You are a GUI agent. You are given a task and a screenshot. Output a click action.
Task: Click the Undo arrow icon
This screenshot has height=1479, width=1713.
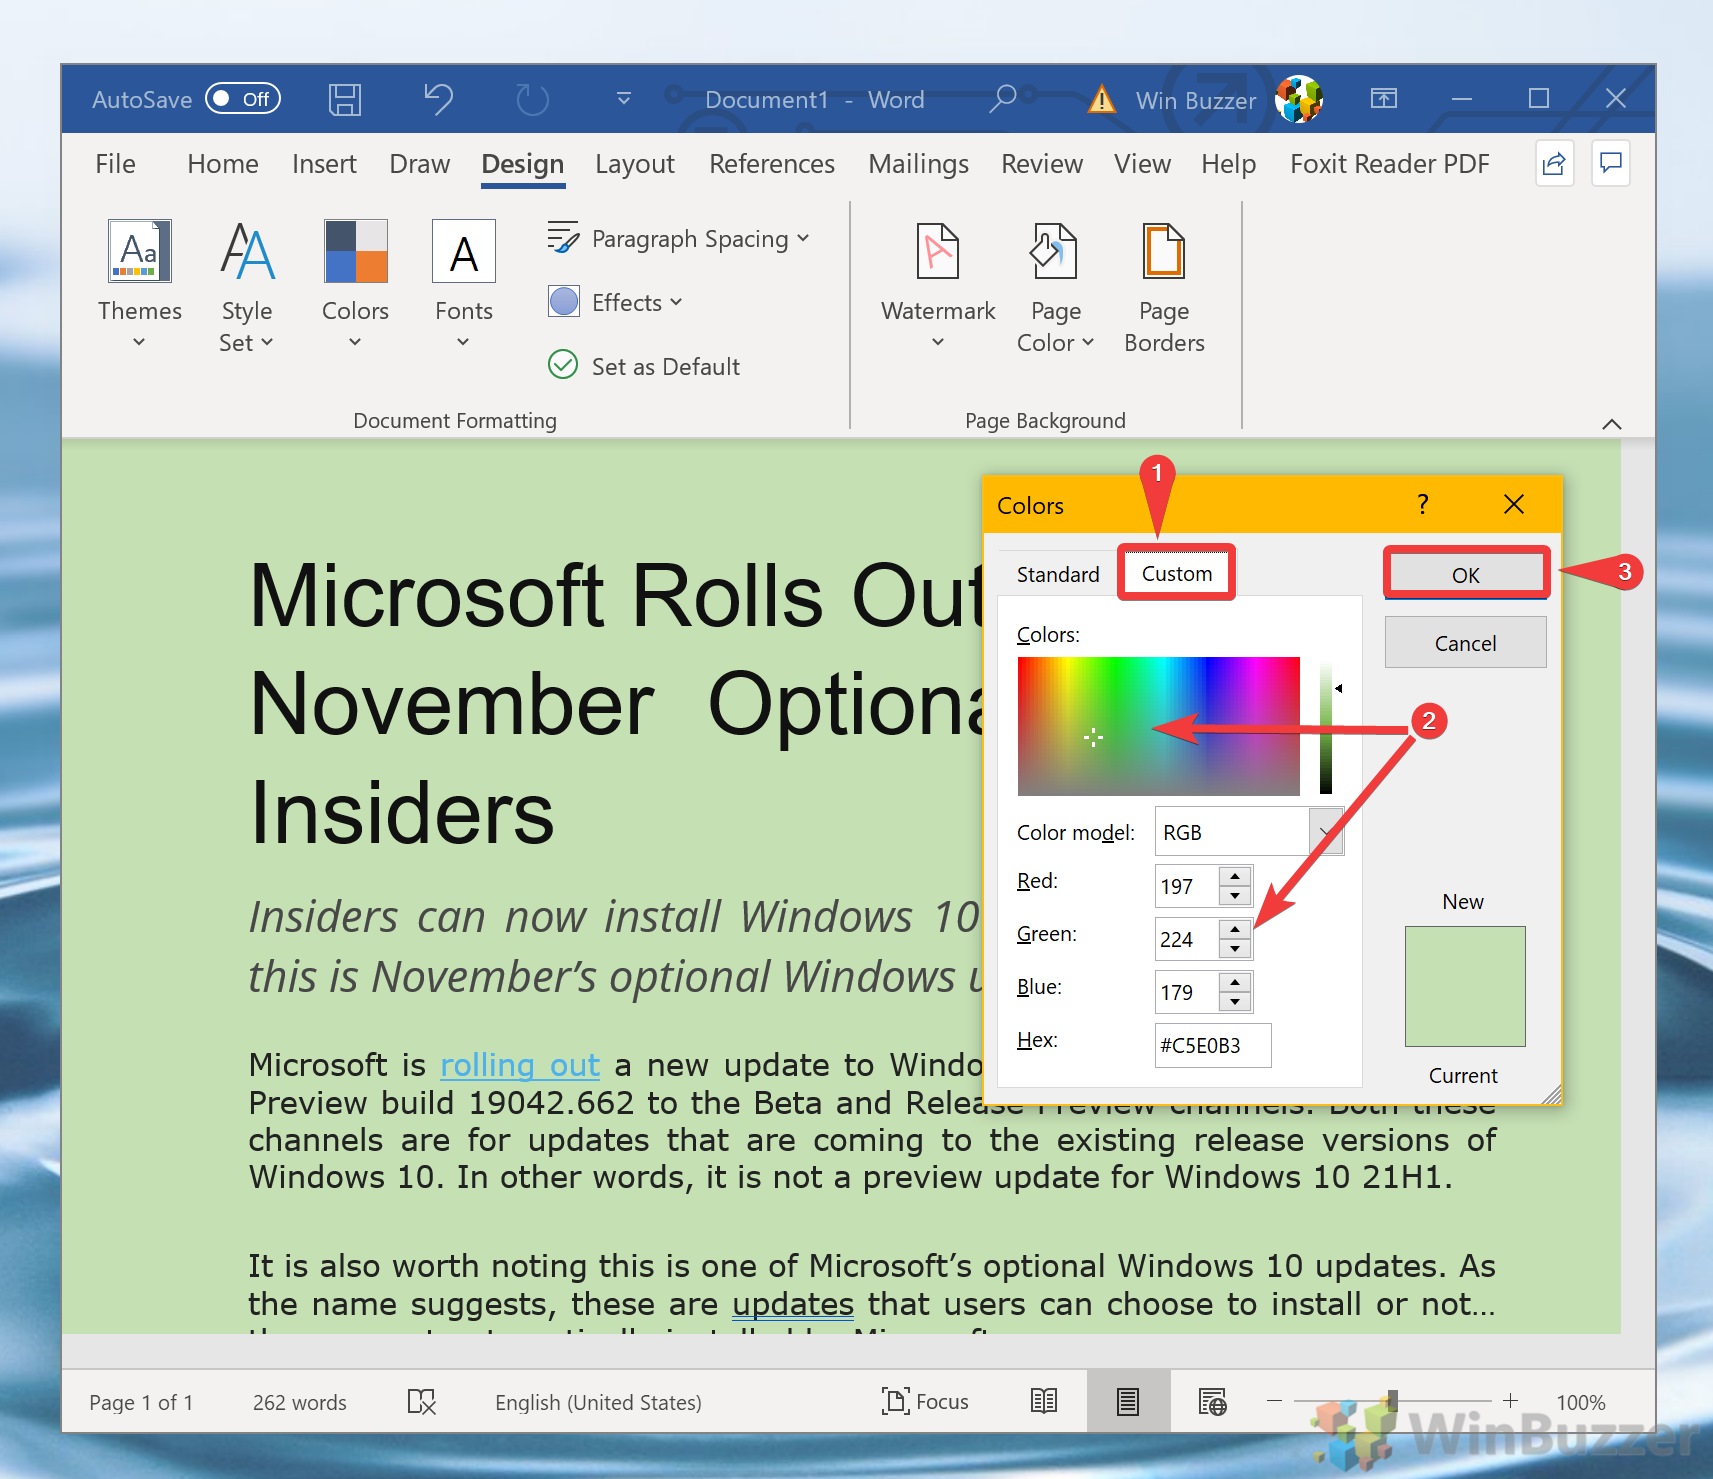point(438,99)
